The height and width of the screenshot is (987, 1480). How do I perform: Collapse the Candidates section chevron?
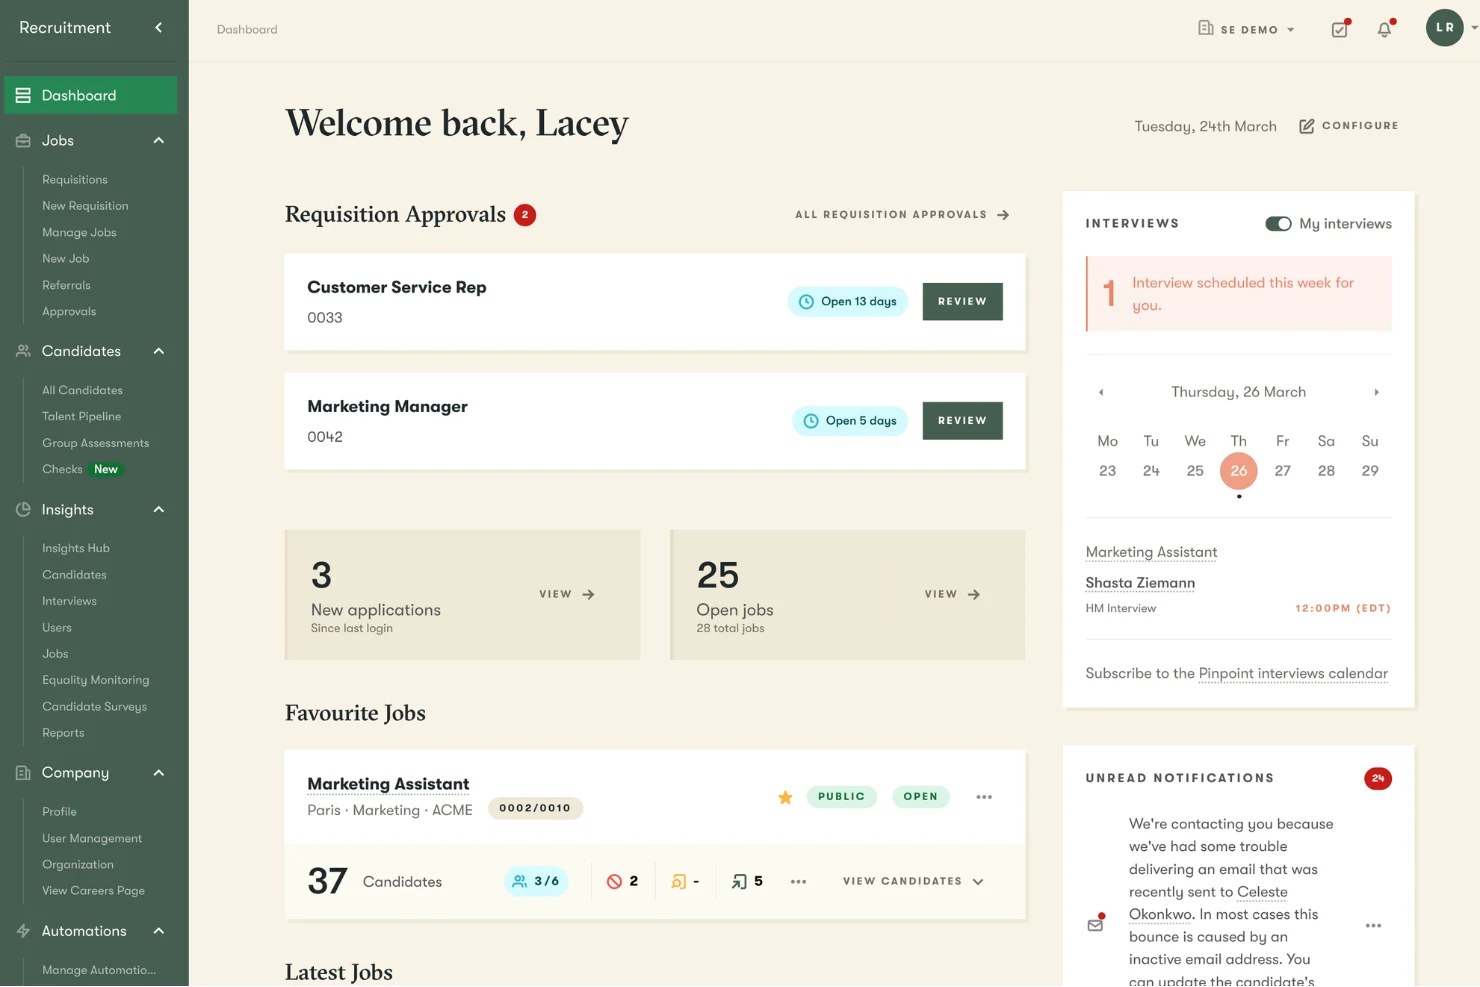158,351
